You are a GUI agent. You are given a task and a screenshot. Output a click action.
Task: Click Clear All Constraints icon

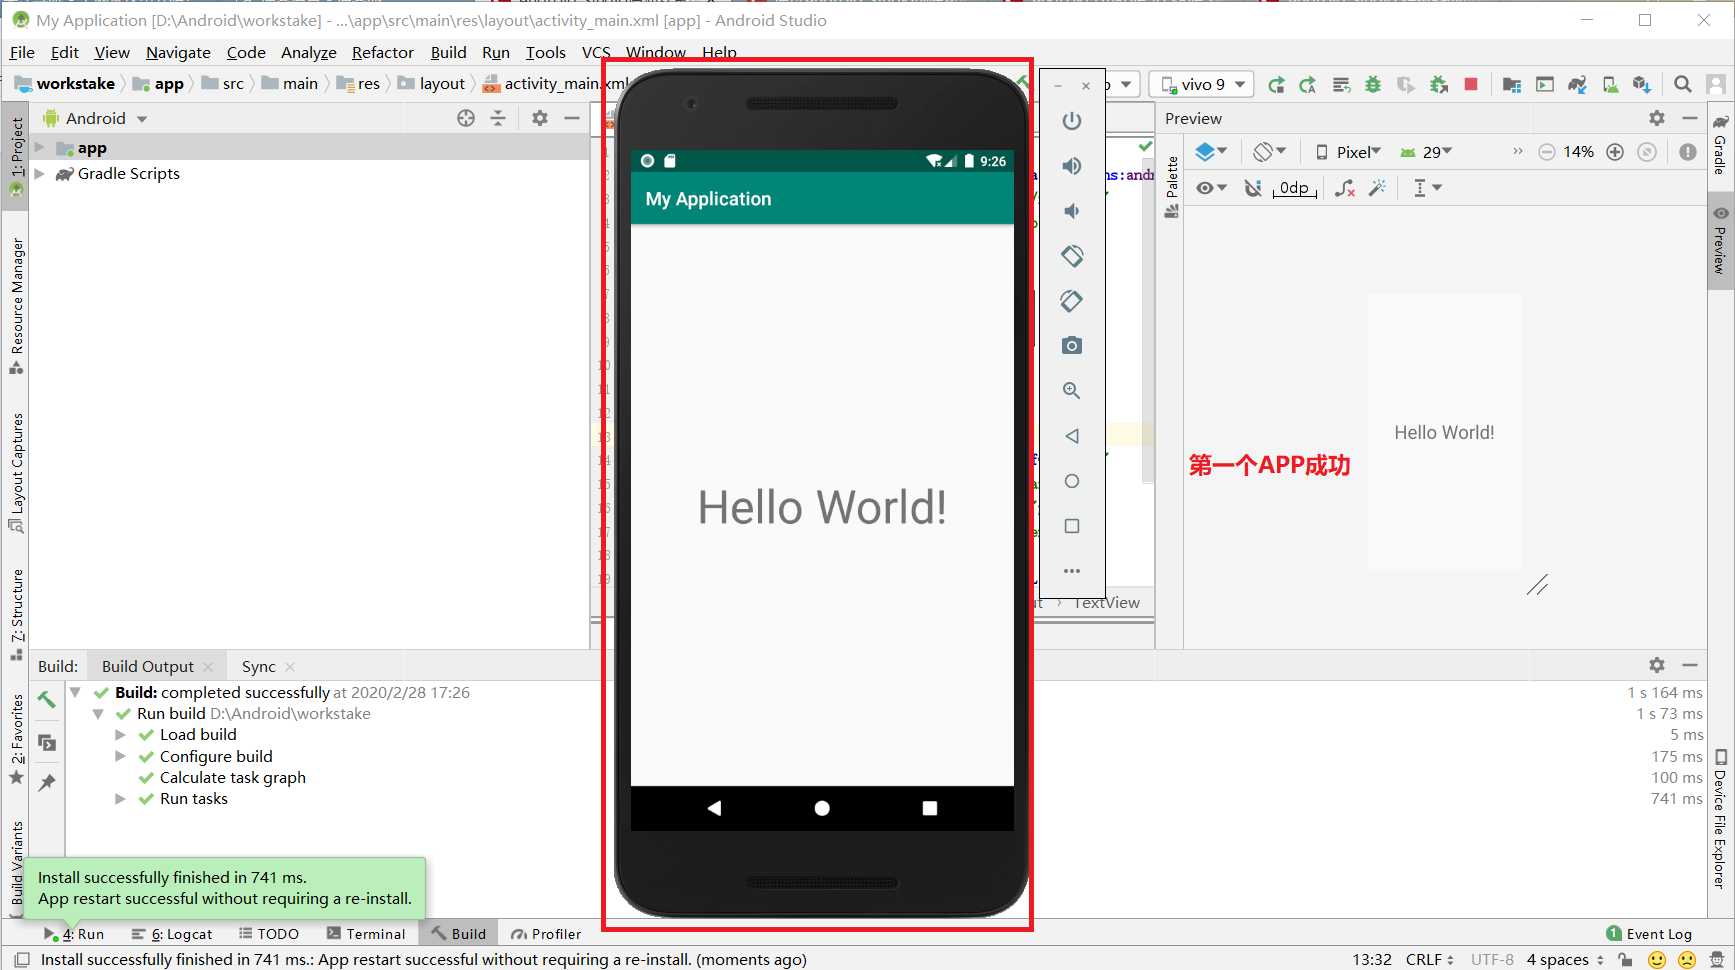[x=1345, y=188]
